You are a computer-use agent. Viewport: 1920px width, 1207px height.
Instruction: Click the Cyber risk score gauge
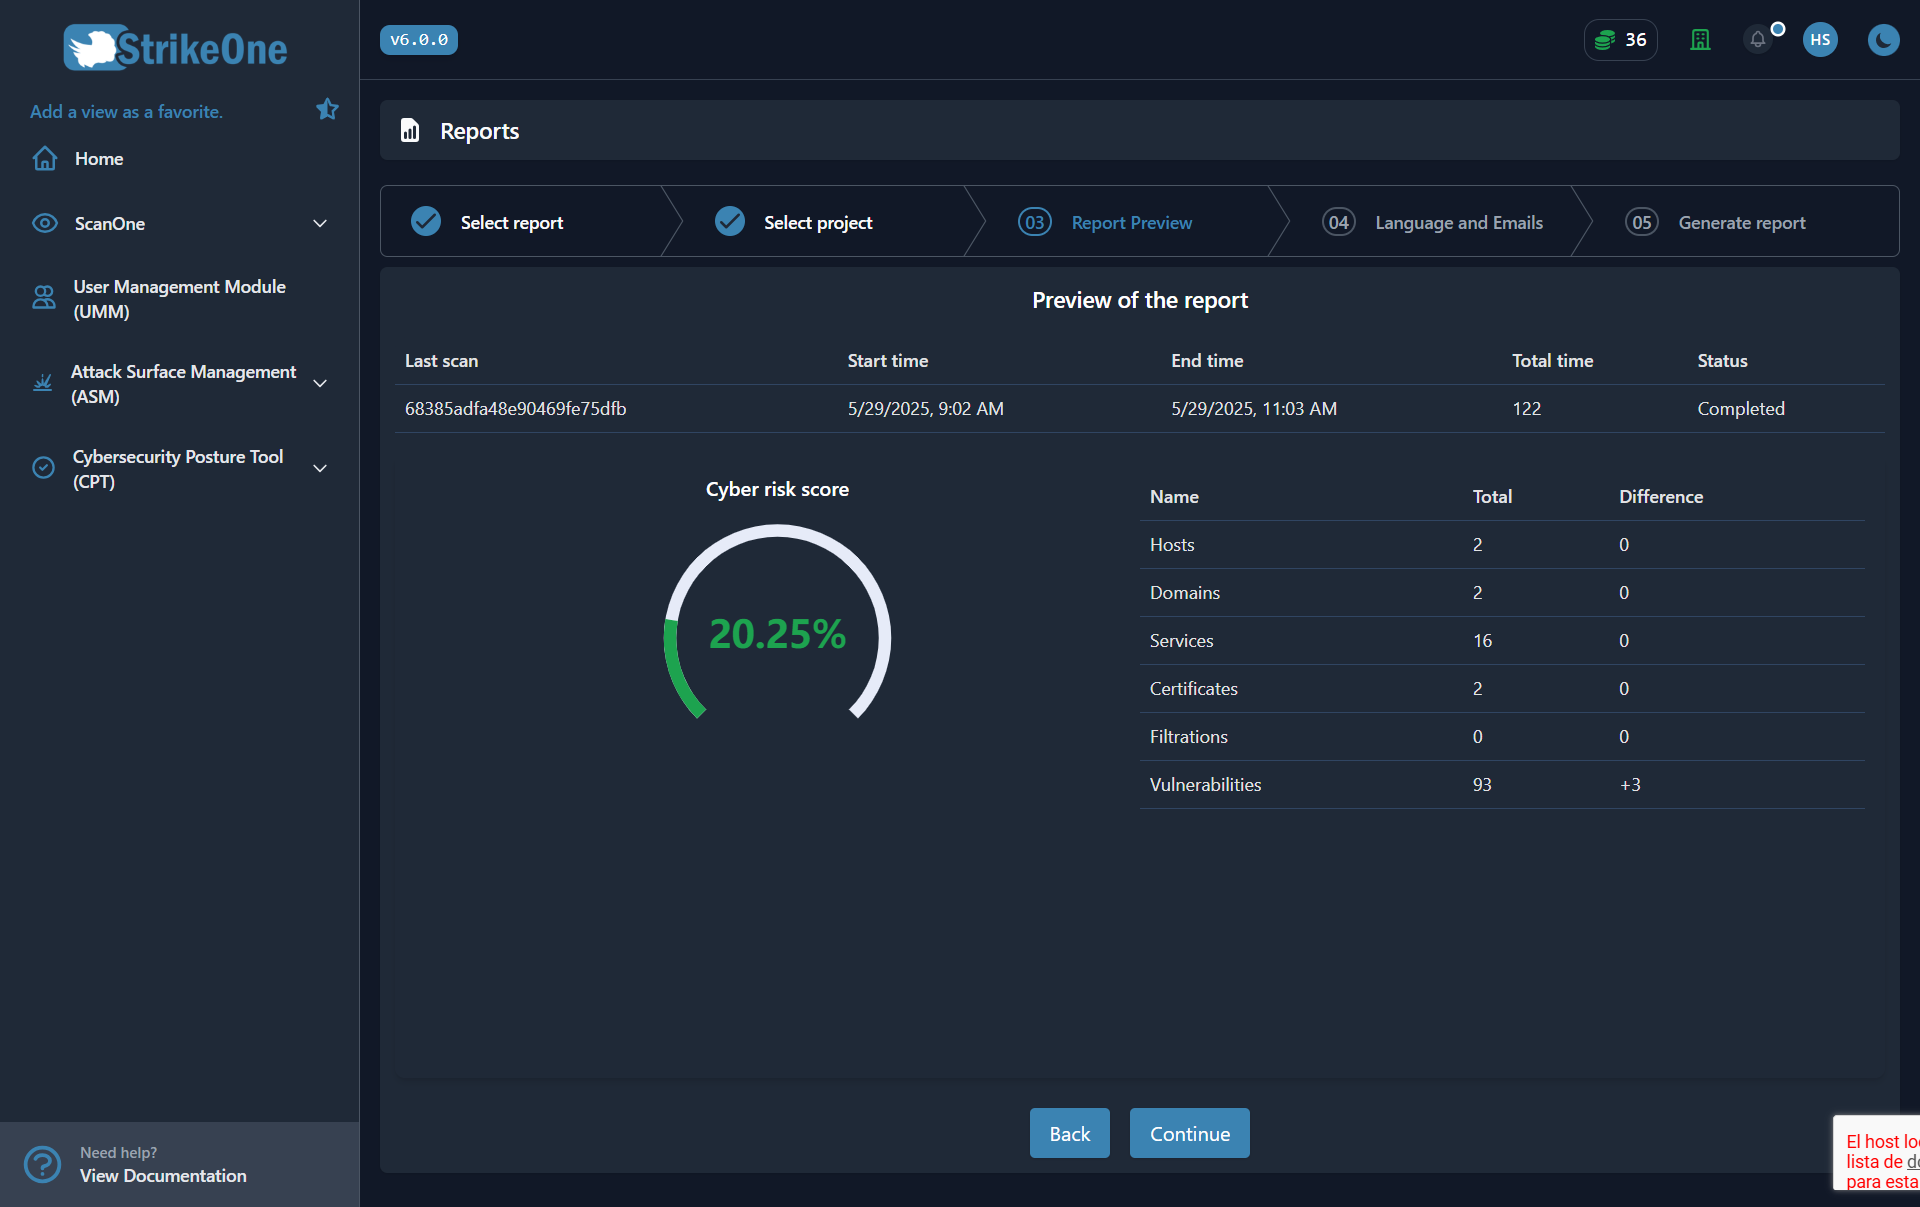[x=777, y=632]
